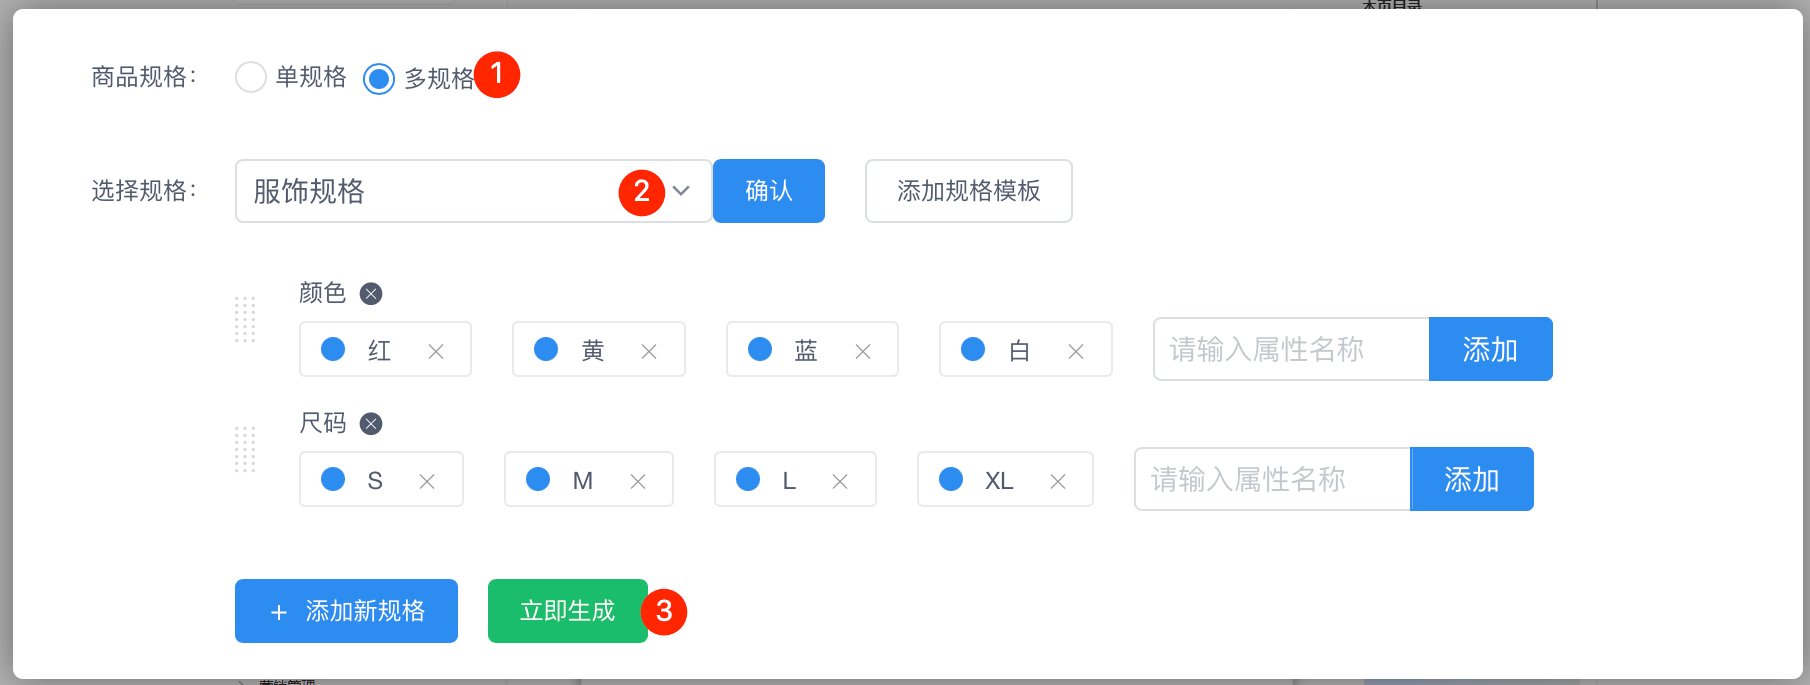This screenshot has height=685, width=1810.
Task: Delete the 红 color tag
Action: [436, 351]
